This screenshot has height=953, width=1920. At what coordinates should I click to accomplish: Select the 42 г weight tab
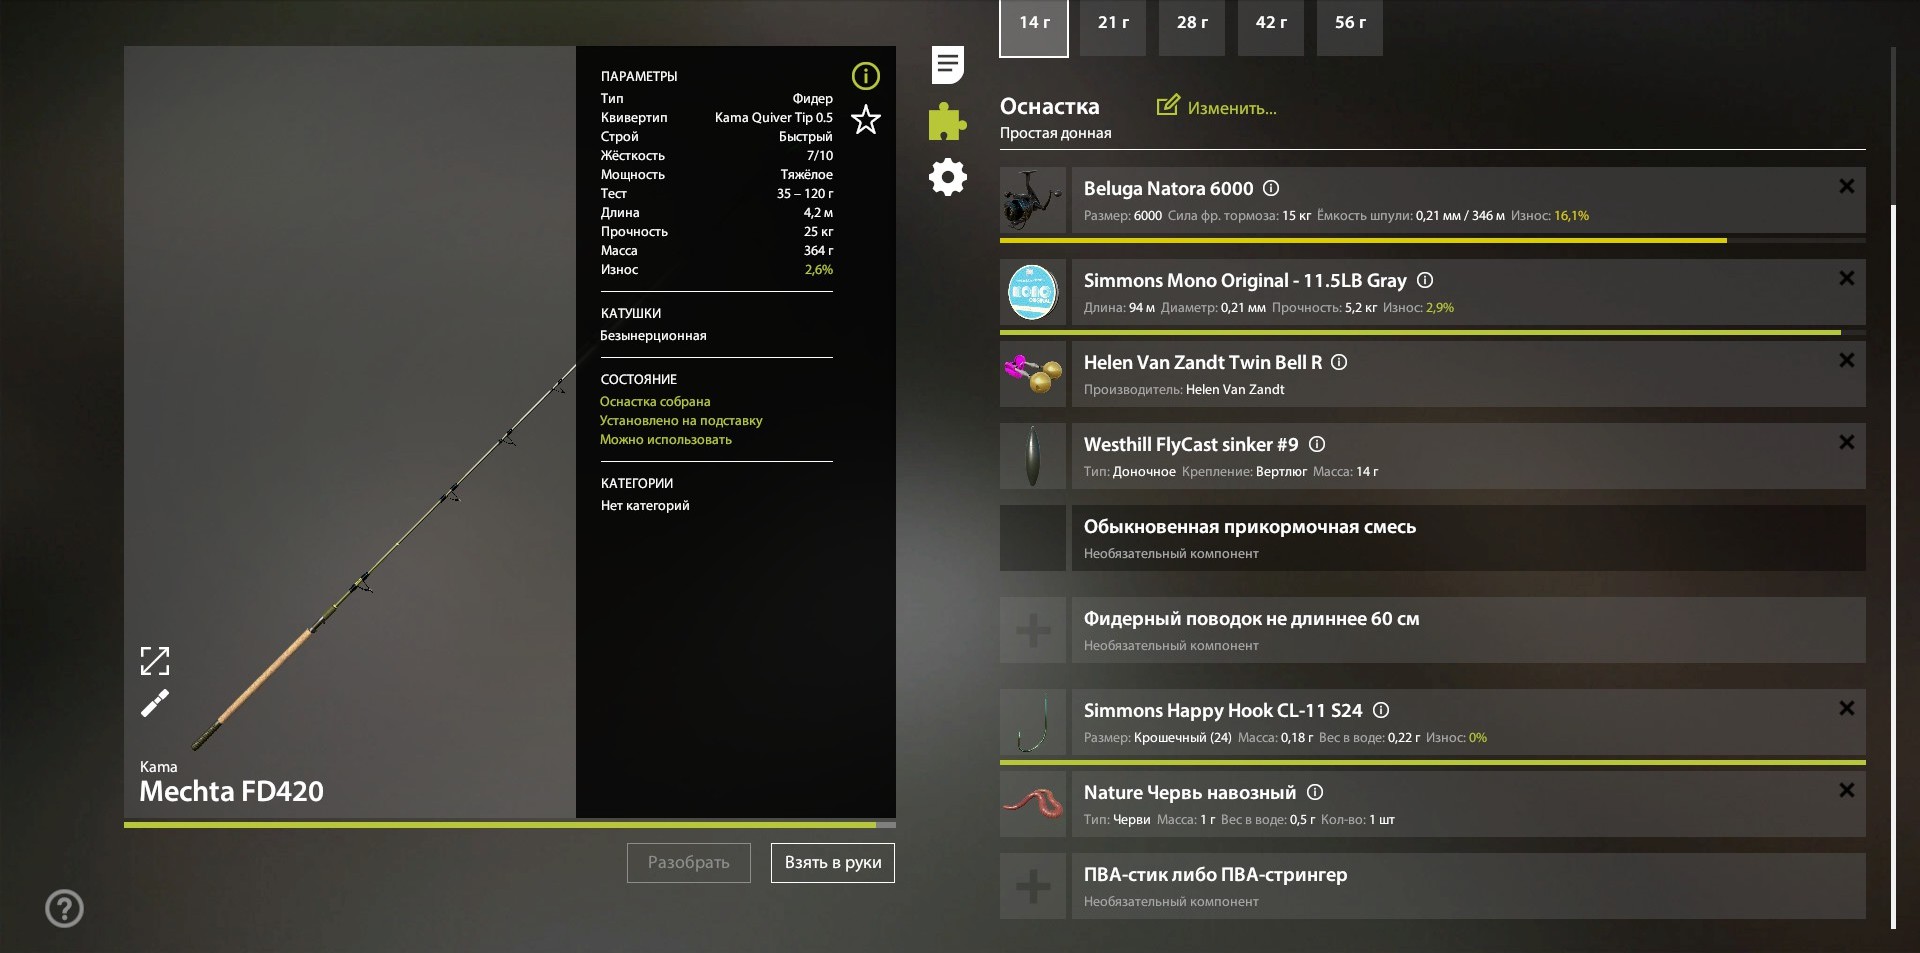pos(1271,27)
